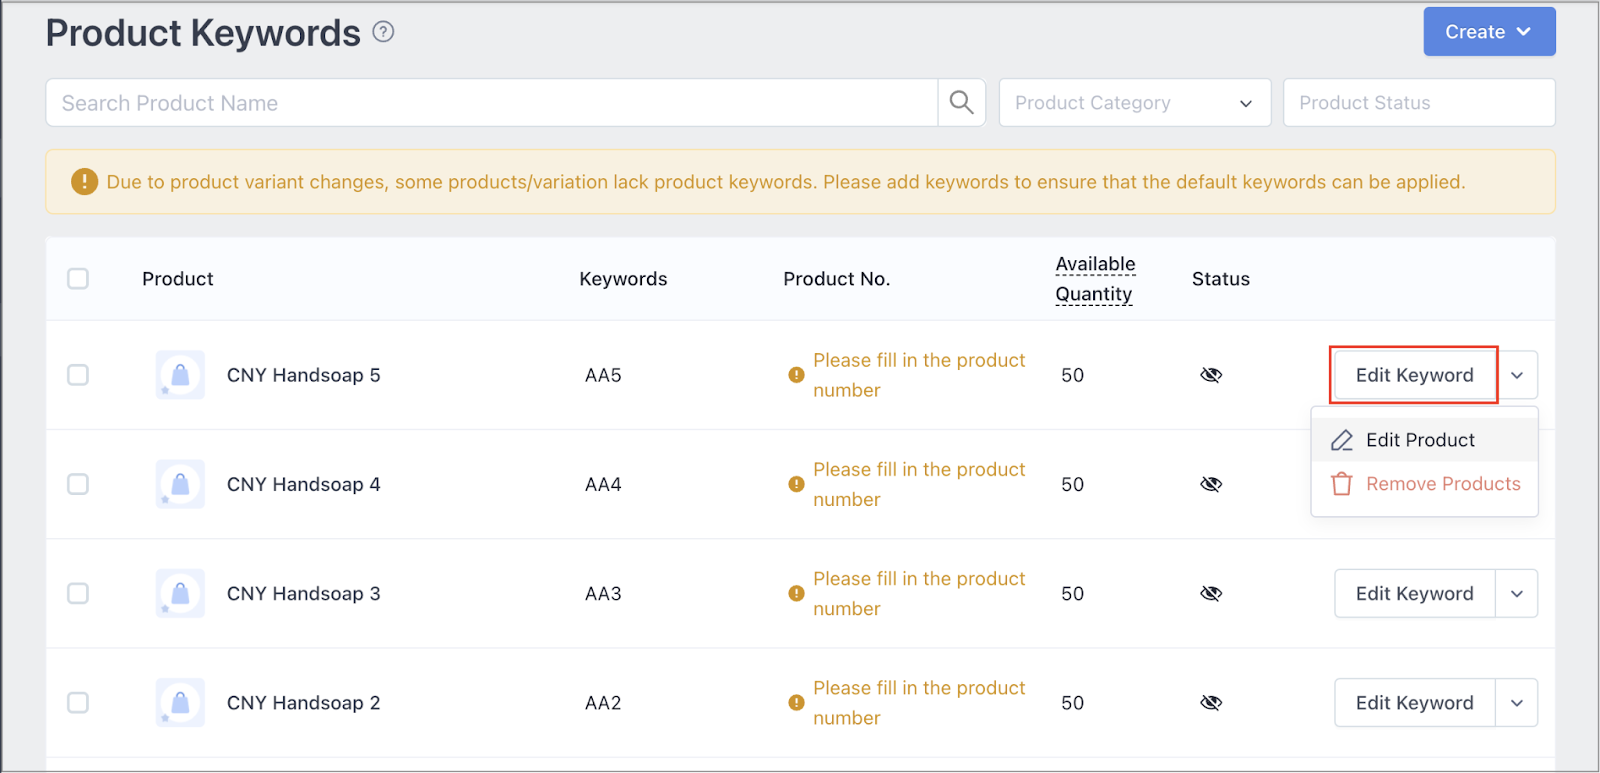Check the select-all checkbox in header
The image size is (1600, 773).
coord(78,278)
